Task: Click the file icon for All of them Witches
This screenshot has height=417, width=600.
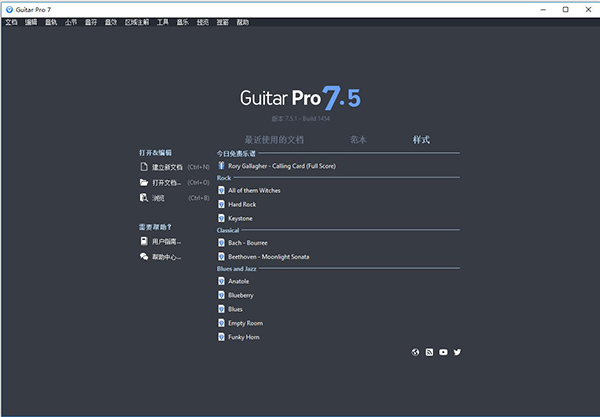Action: click(x=221, y=190)
